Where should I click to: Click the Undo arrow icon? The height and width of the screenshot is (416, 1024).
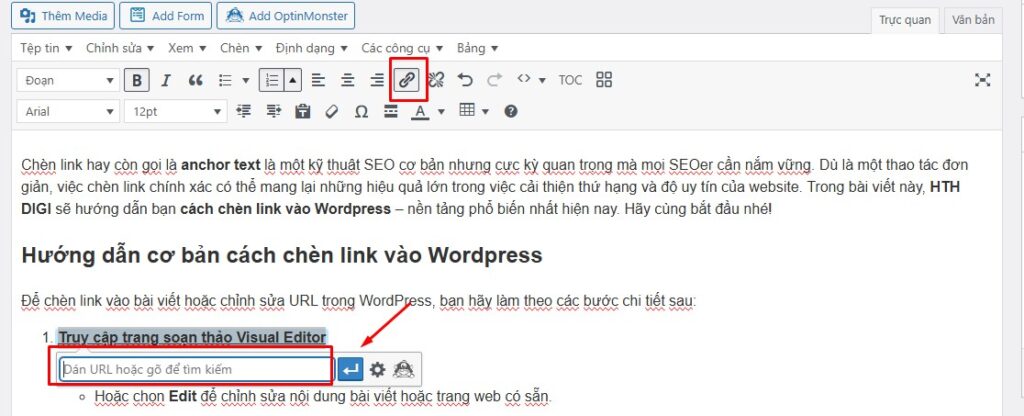coord(464,80)
